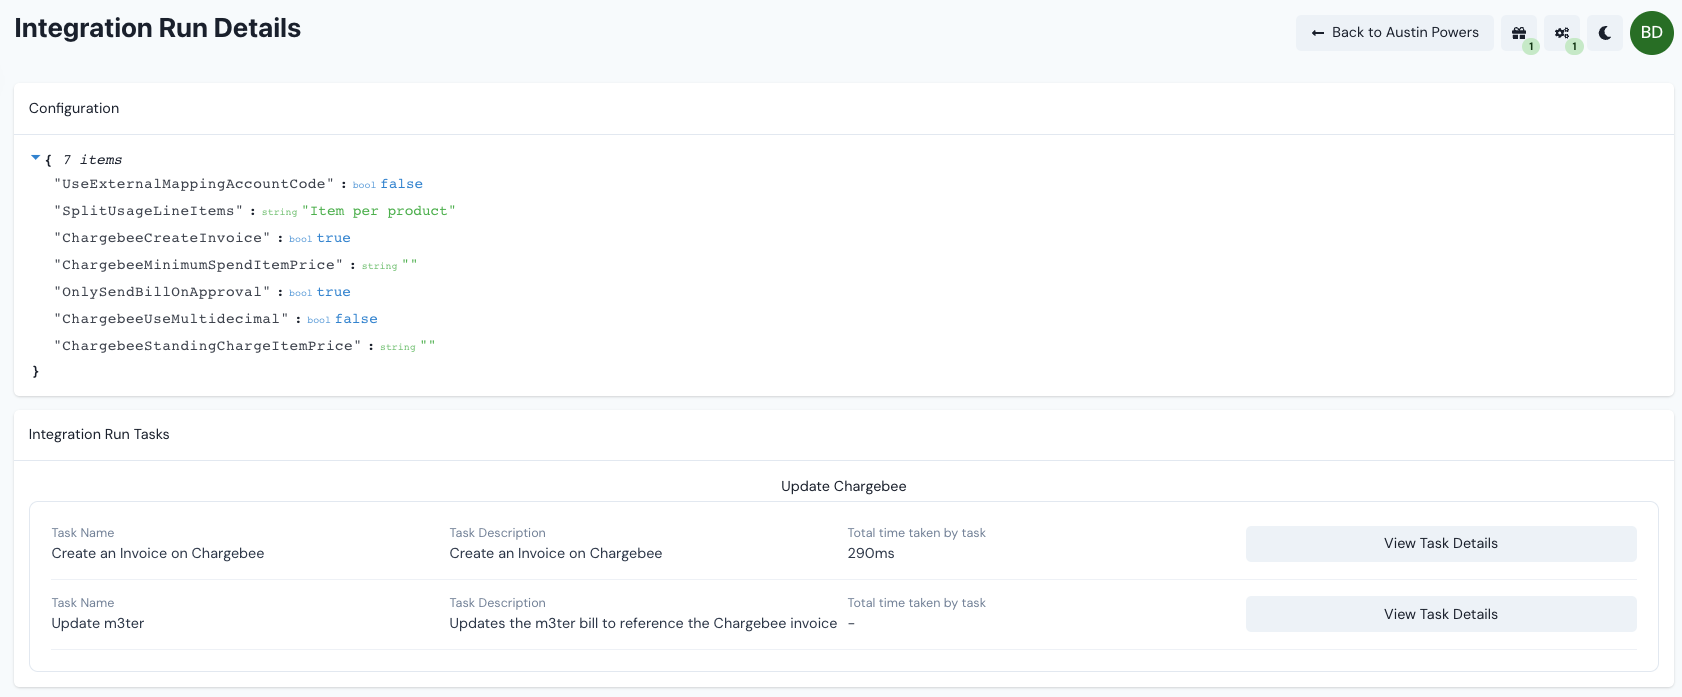Click the Integration Run Tasks section header
The height and width of the screenshot is (697, 1682).
(99, 434)
